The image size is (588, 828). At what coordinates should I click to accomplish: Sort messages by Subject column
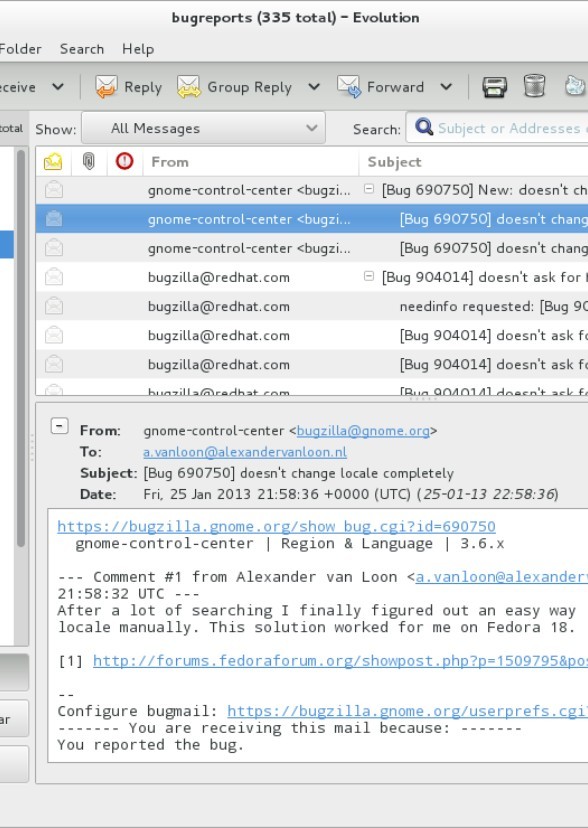(x=473, y=162)
